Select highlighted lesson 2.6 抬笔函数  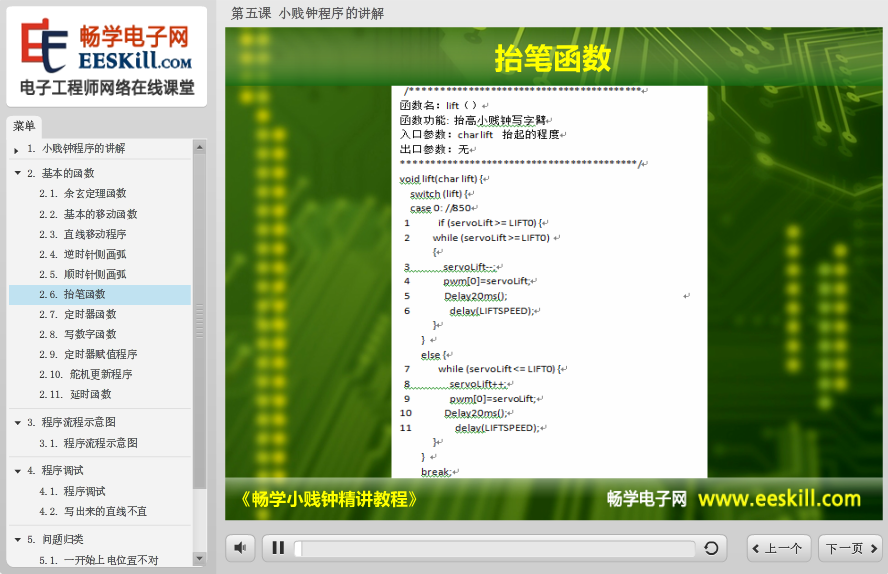click(x=100, y=294)
